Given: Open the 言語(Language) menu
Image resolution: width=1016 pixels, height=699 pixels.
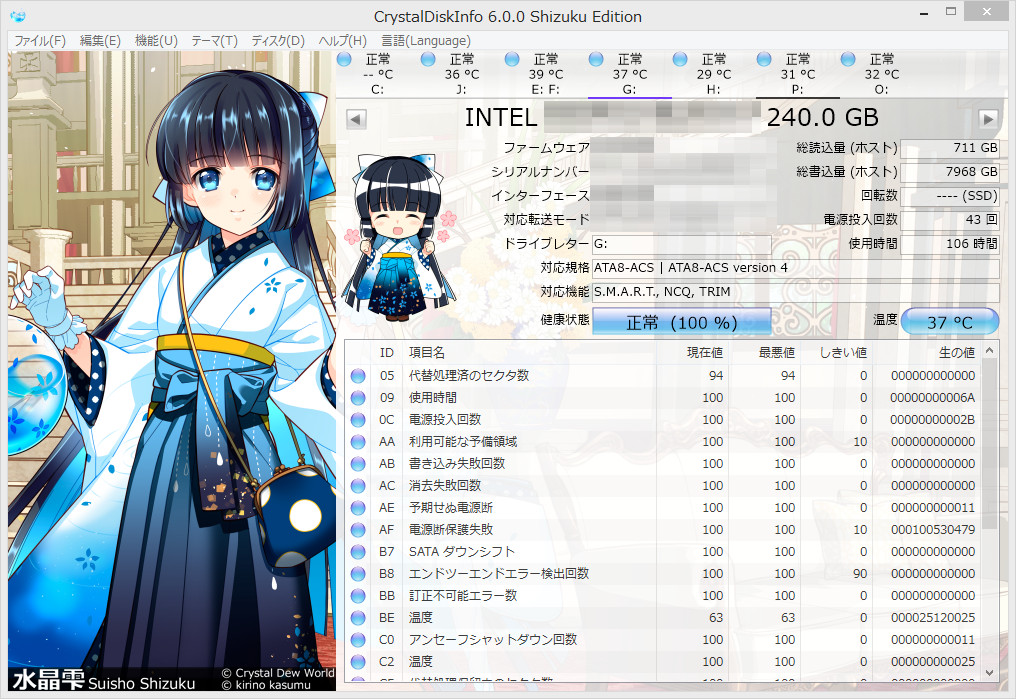Looking at the screenshot, I should [x=426, y=41].
